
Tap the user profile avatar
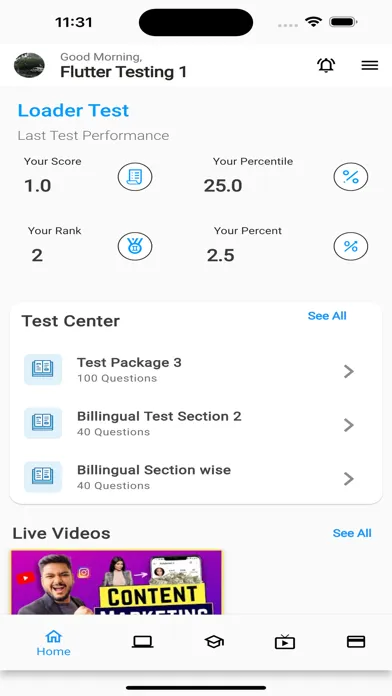[29, 65]
